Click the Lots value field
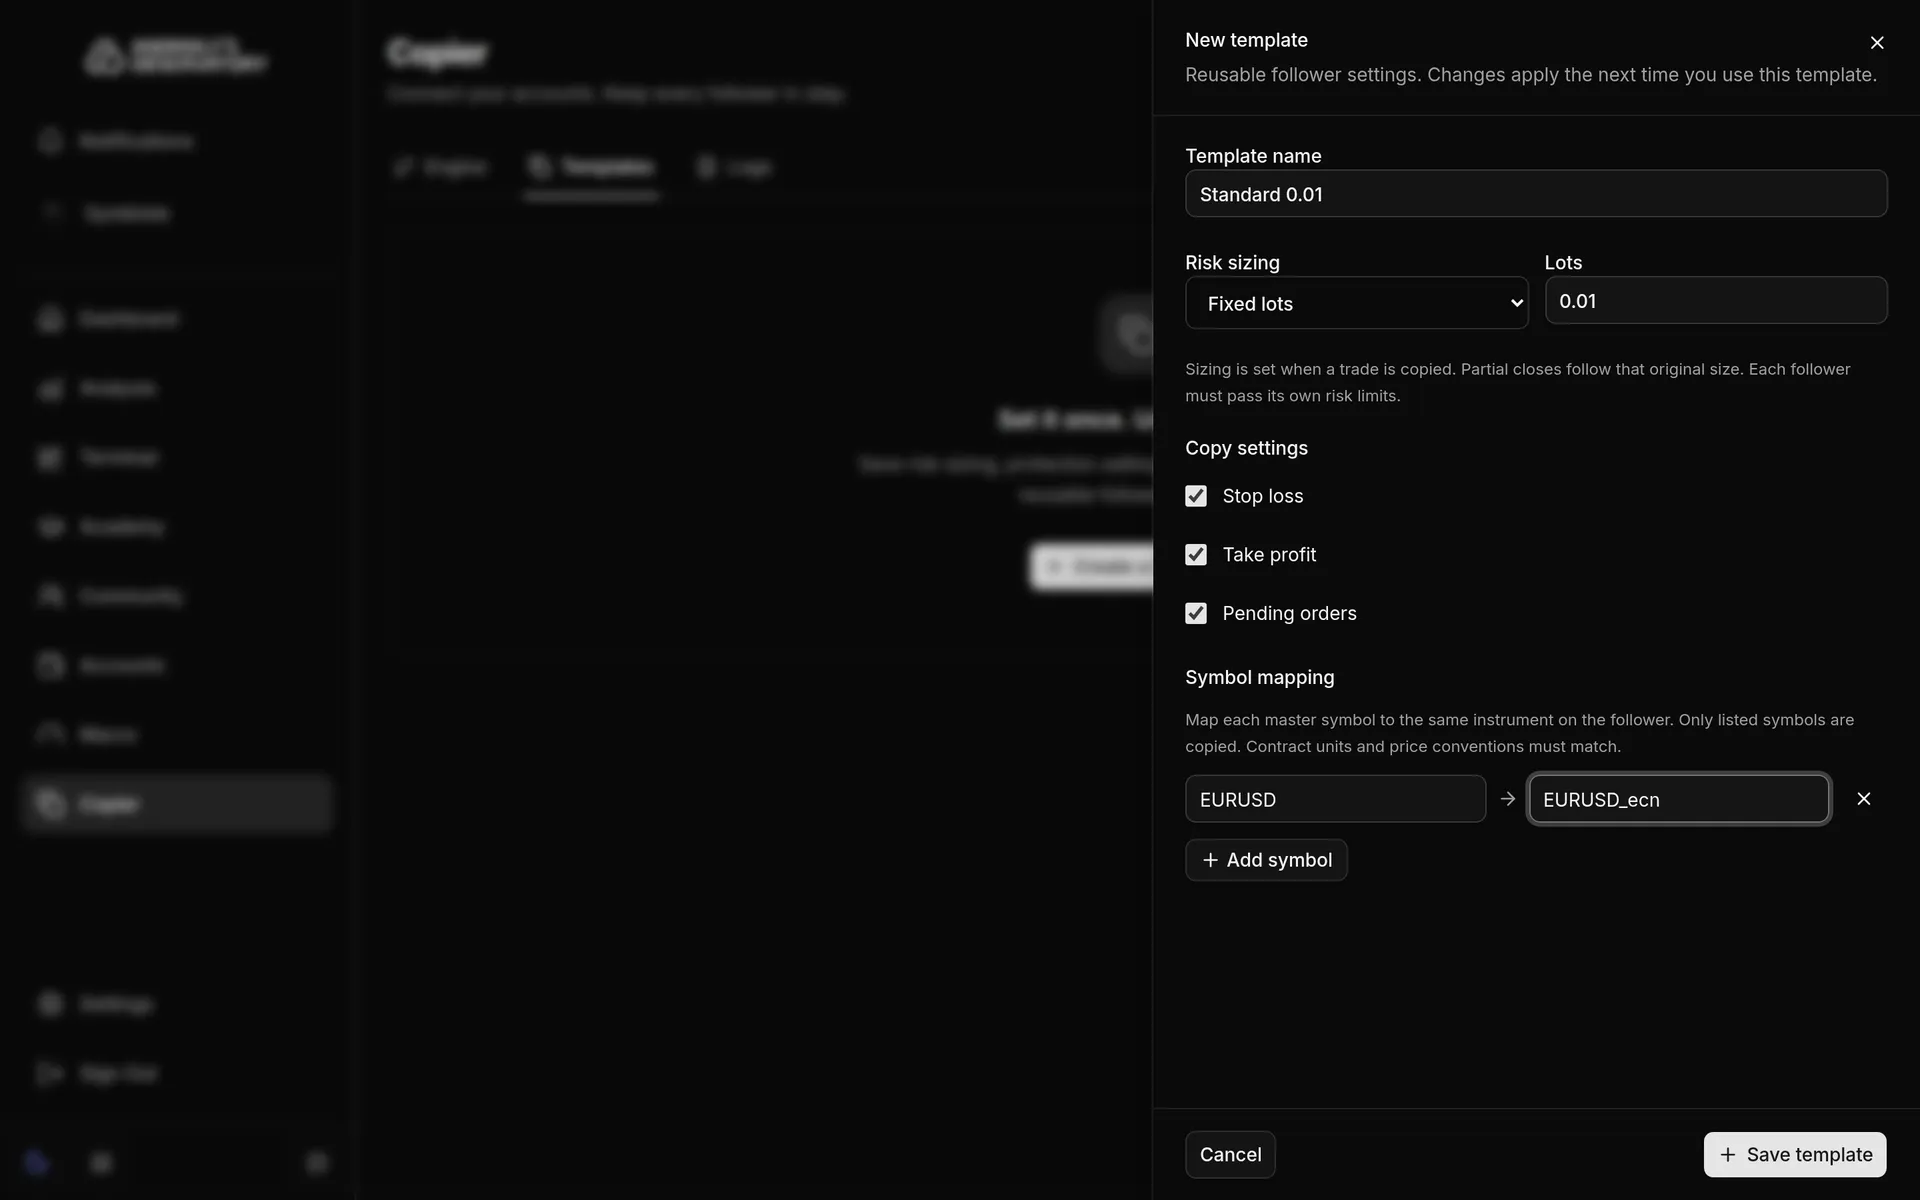 point(1716,301)
